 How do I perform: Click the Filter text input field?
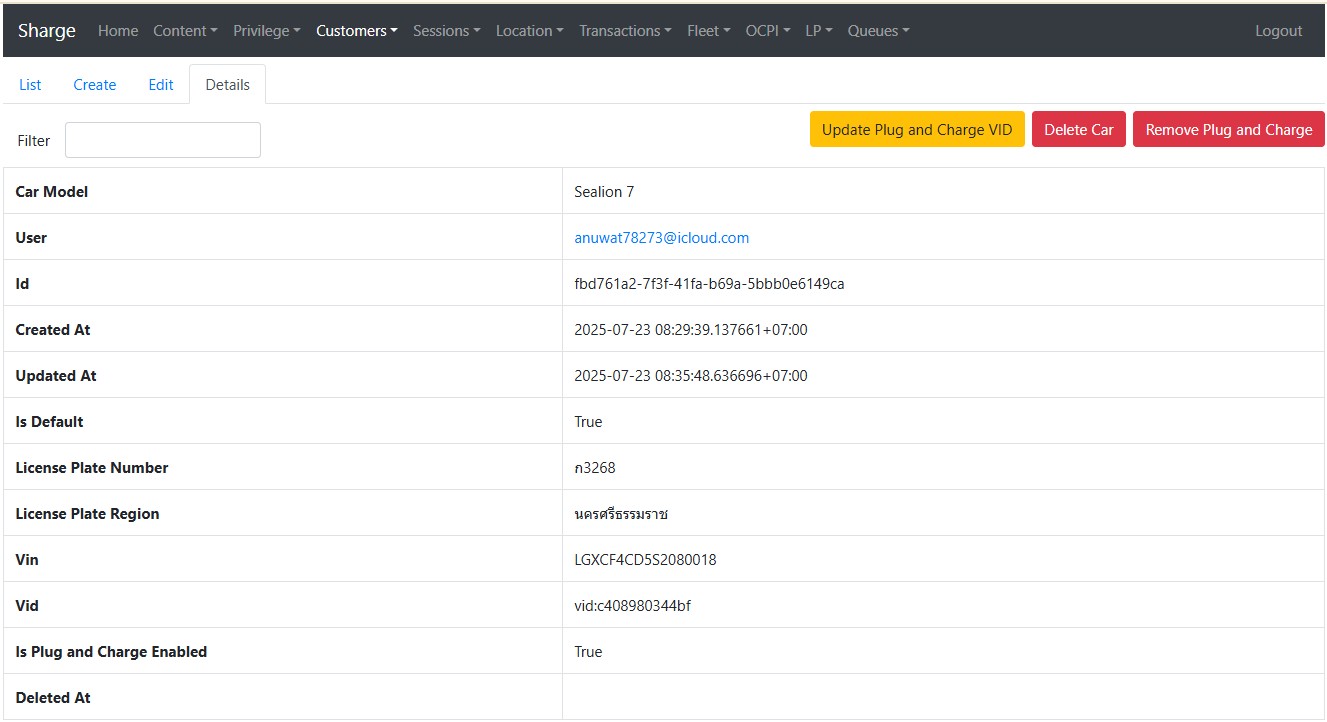[163, 140]
